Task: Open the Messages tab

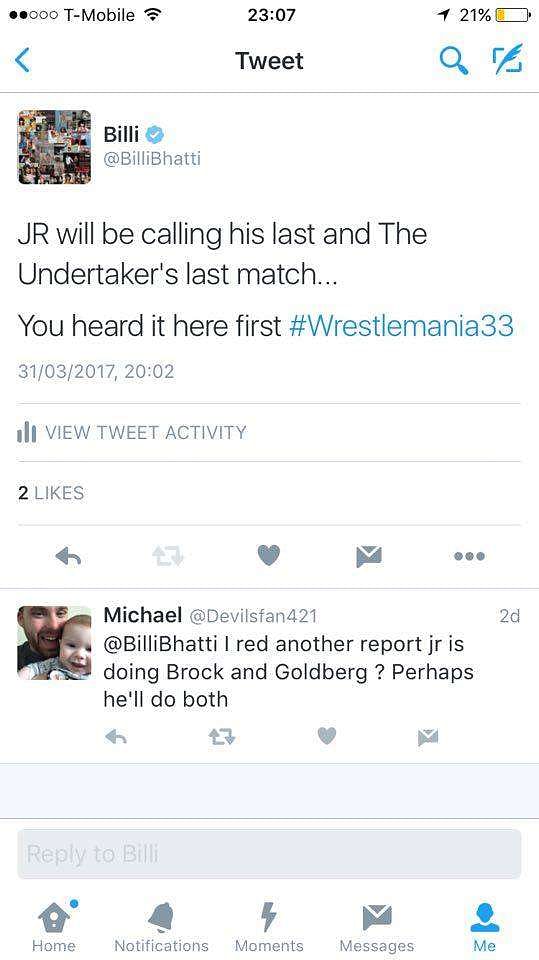Action: [377, 926]
